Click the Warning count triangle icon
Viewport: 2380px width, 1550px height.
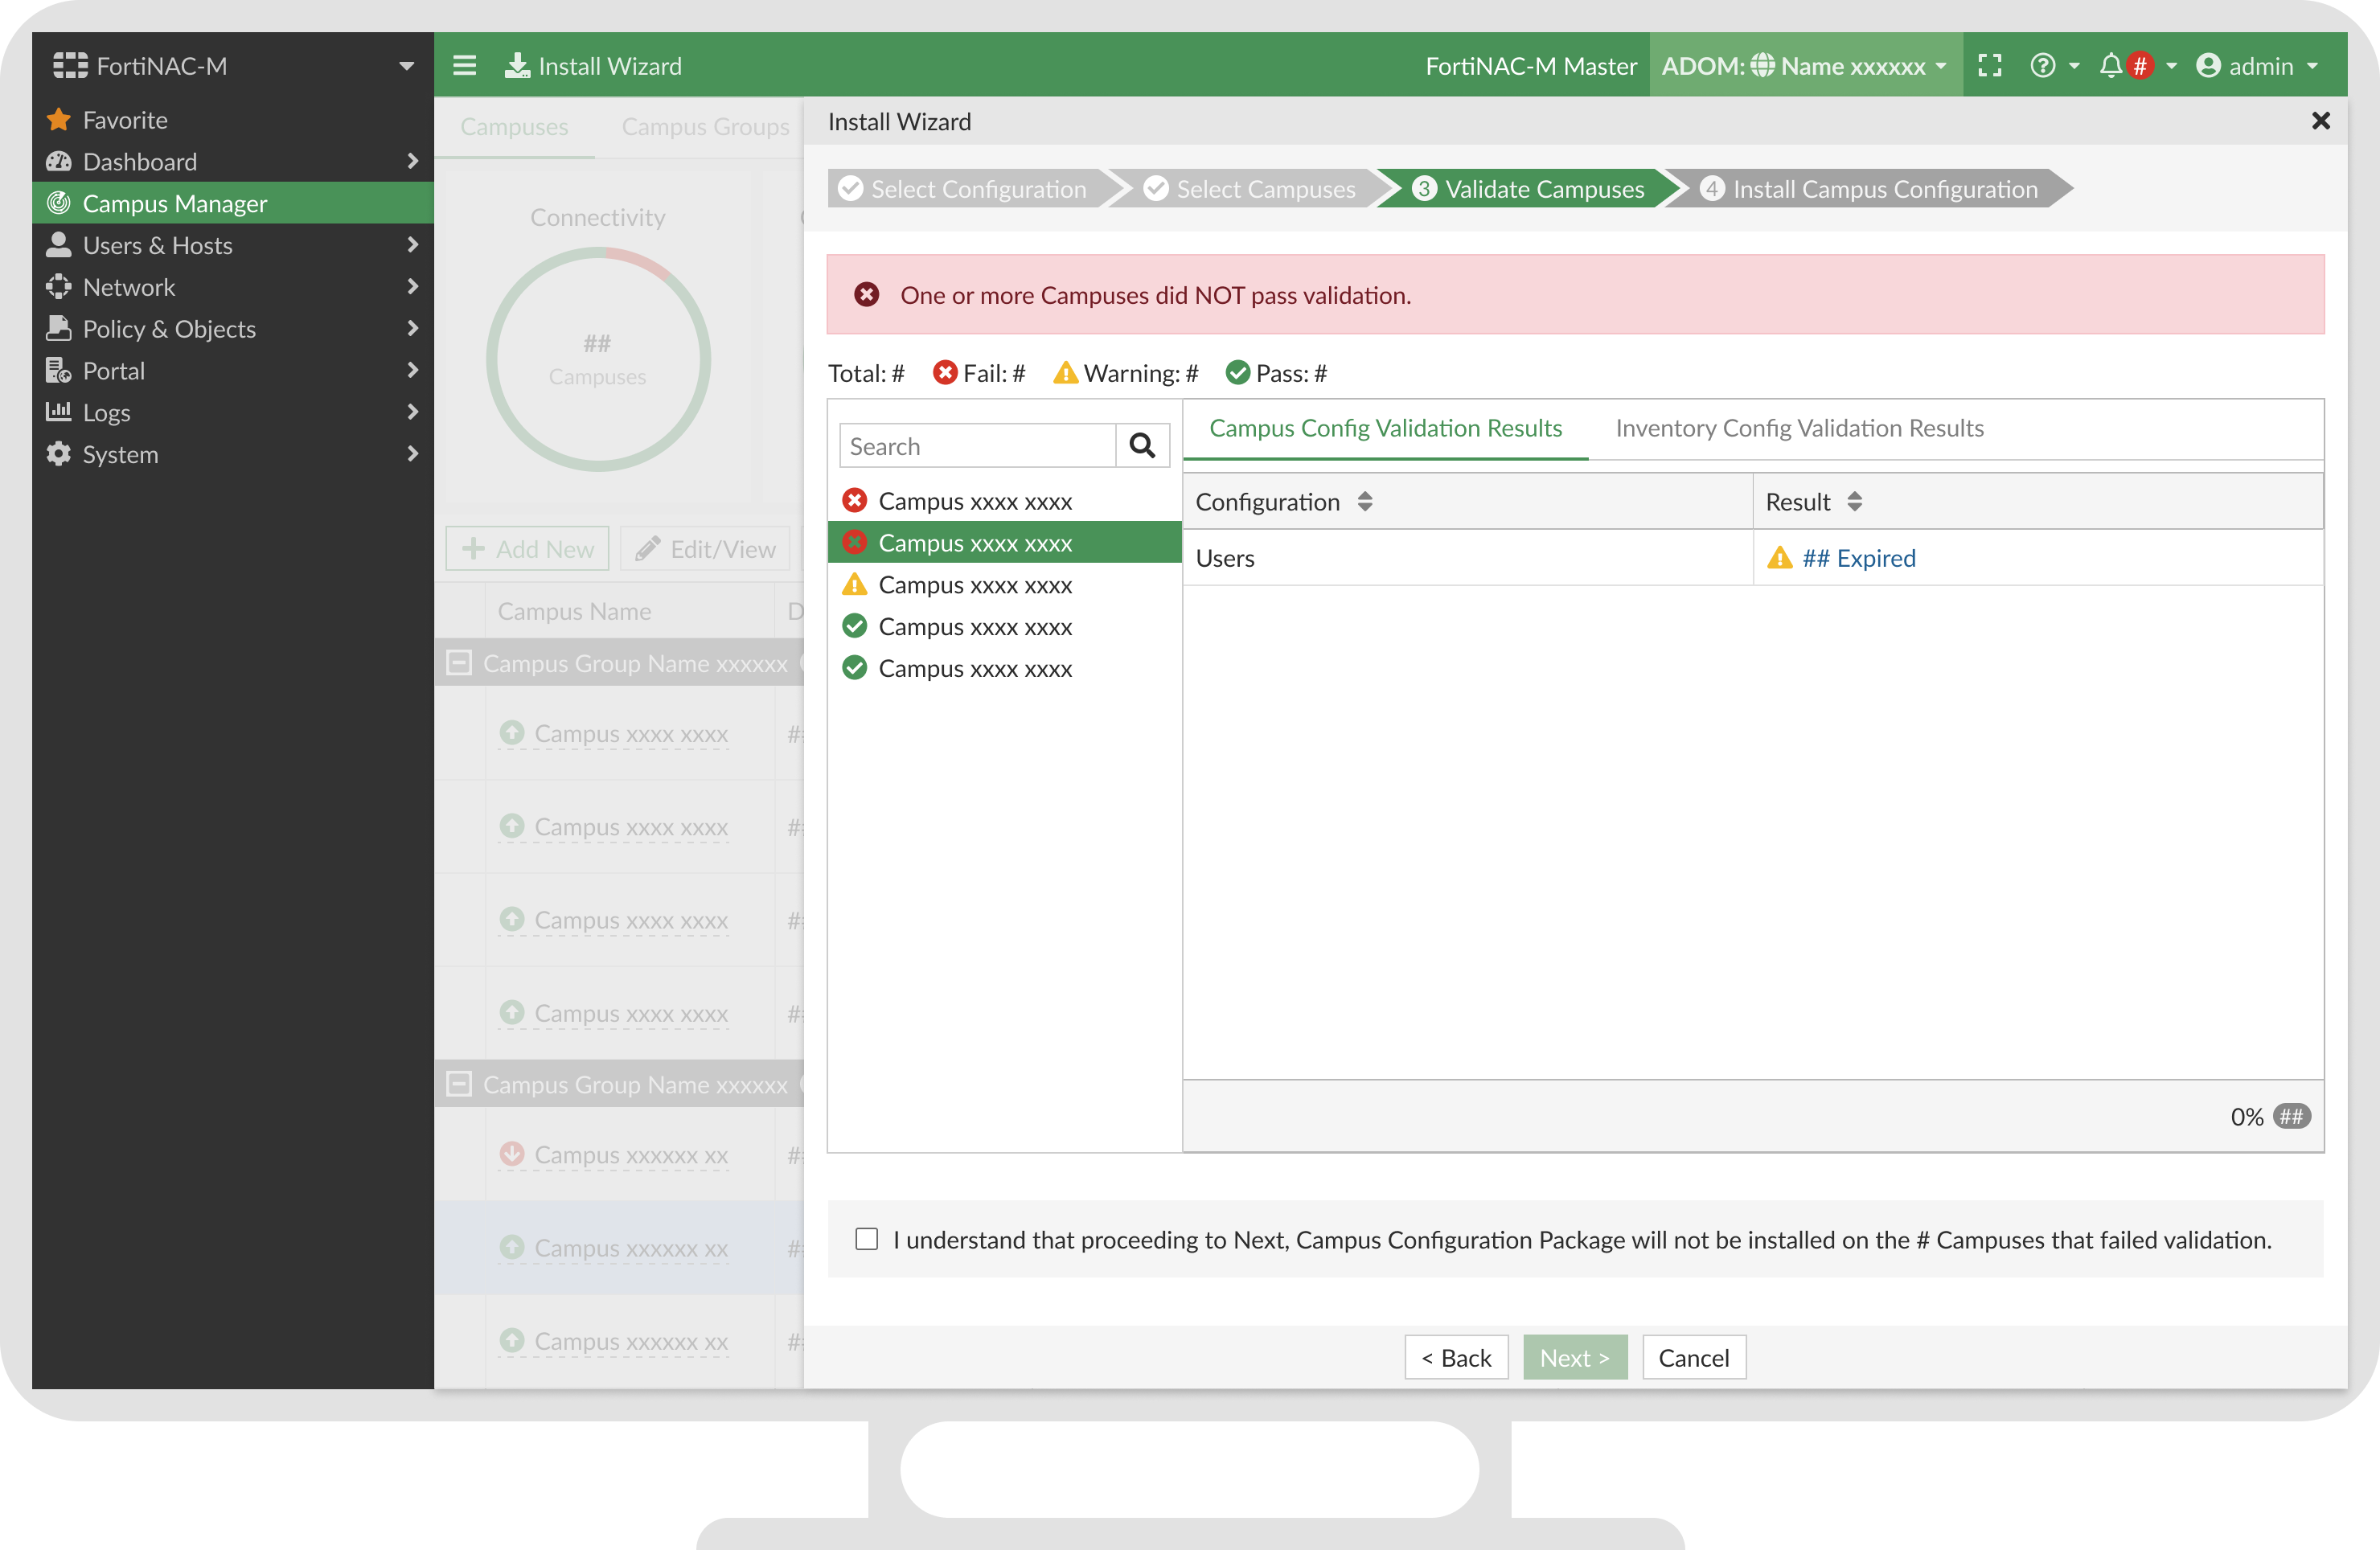(x=1066, y=373)
